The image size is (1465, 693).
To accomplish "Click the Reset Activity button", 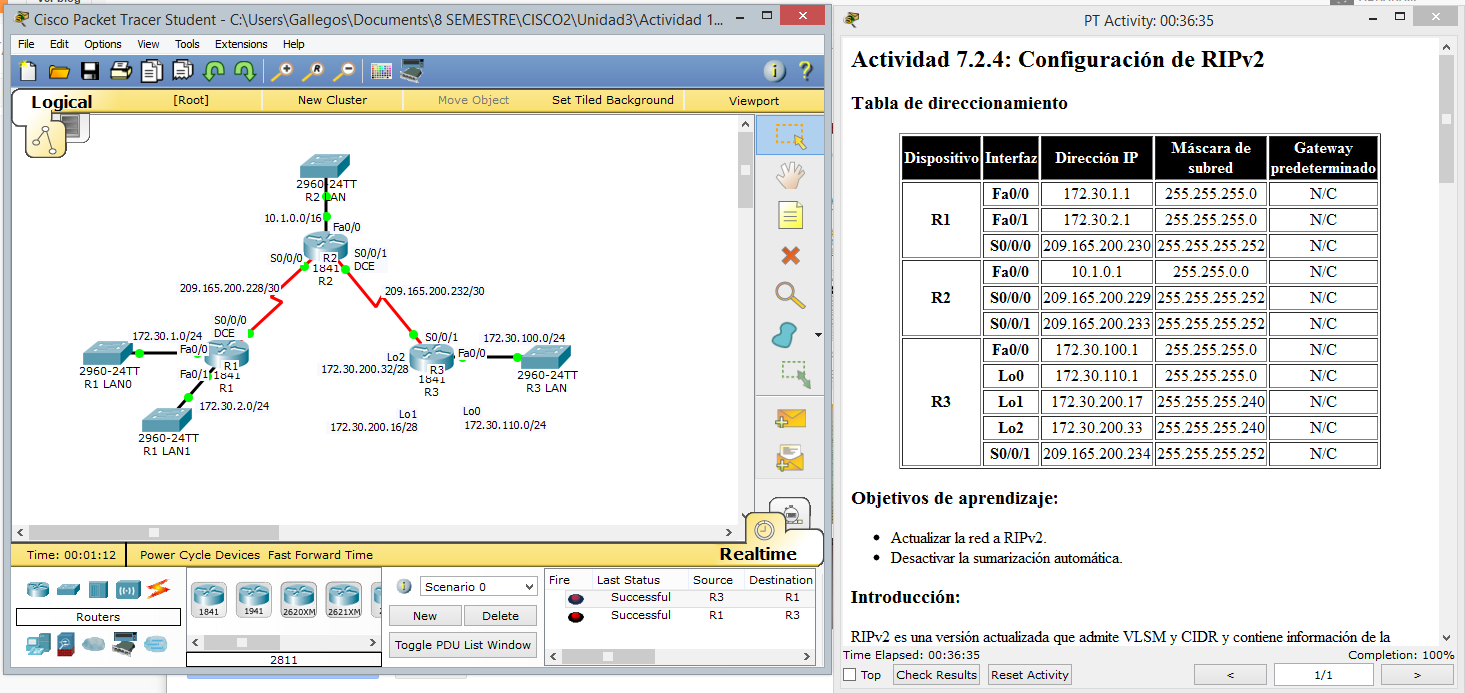I will (x=1029, y=675).
